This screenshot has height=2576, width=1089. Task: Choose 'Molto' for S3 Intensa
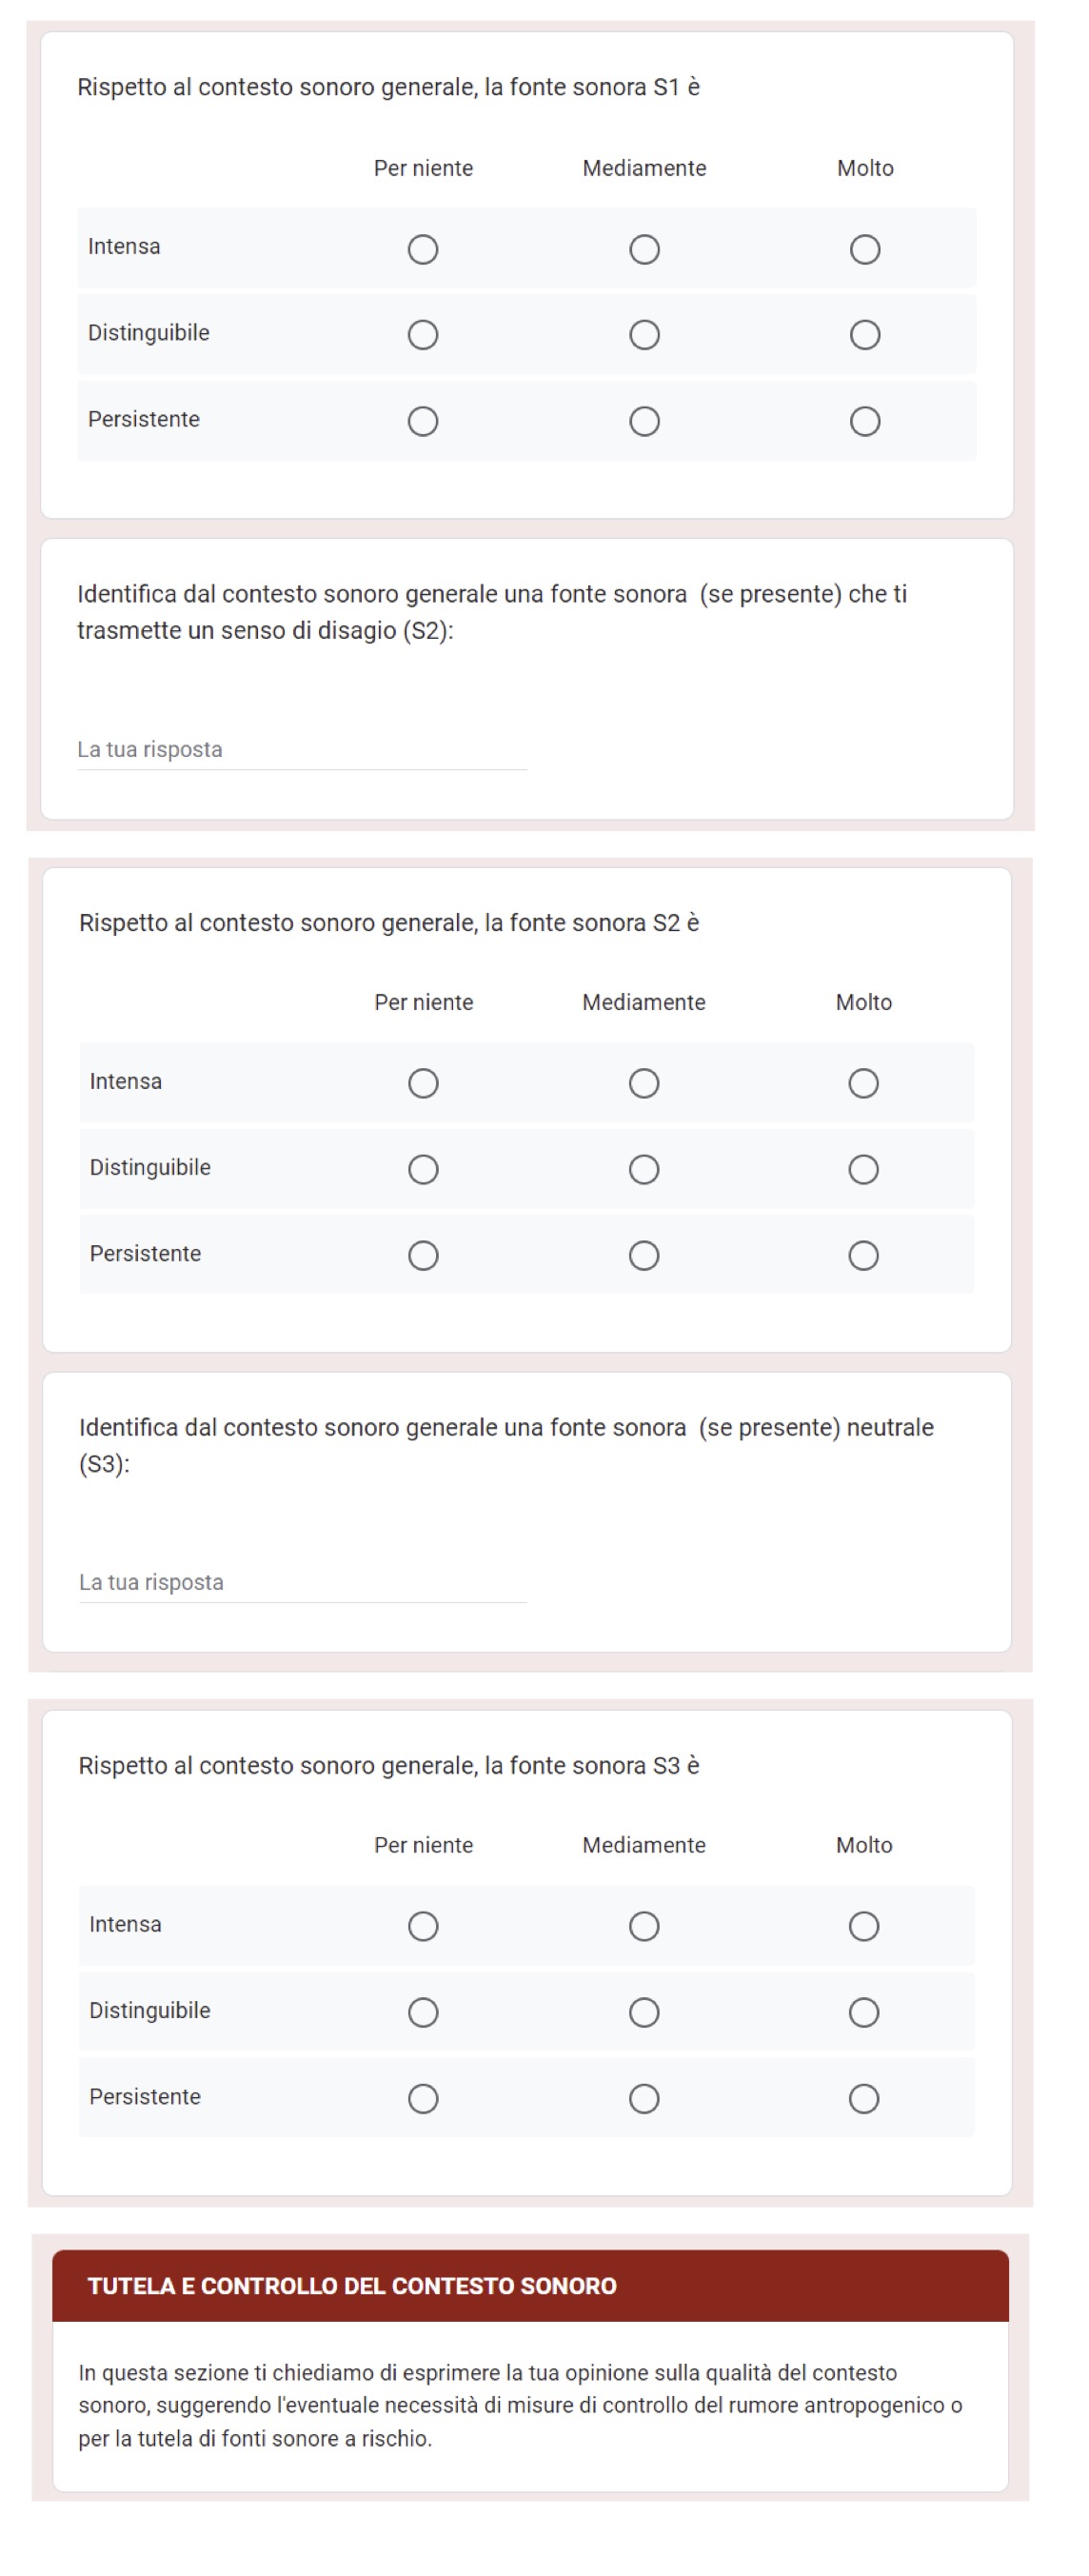tap(864, 1926)
